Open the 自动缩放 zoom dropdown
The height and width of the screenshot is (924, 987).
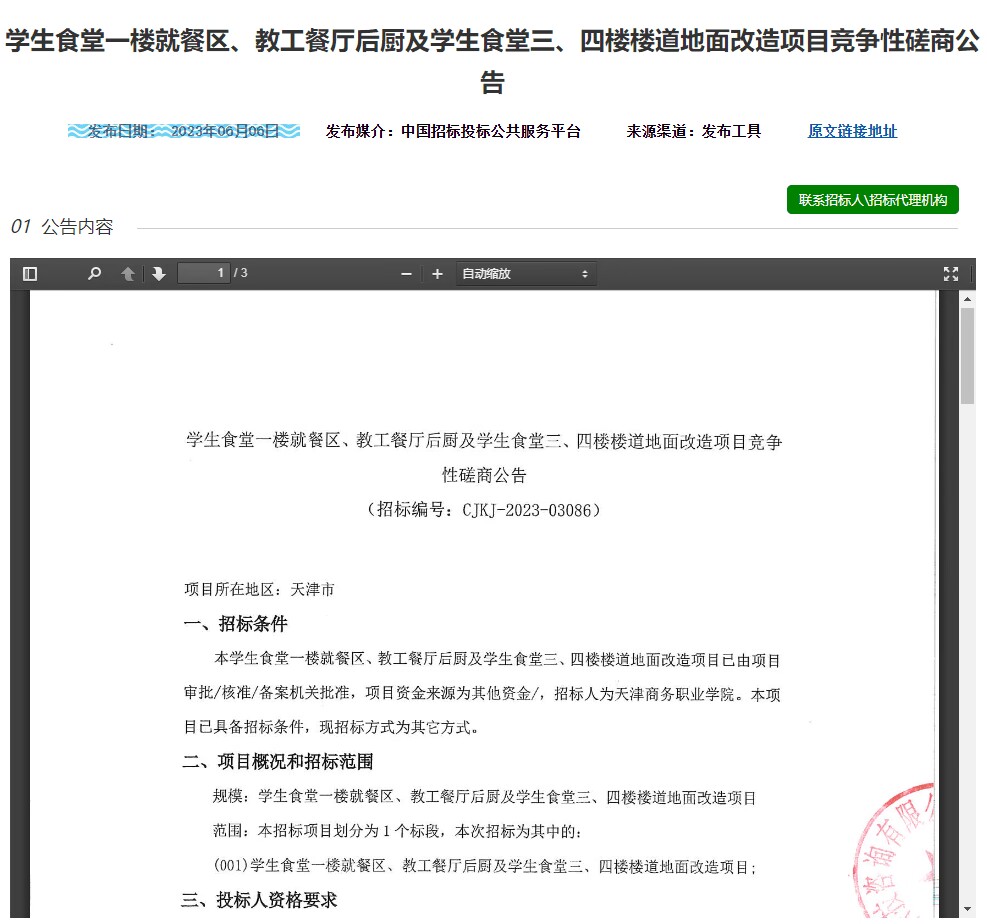pos(525,274)
